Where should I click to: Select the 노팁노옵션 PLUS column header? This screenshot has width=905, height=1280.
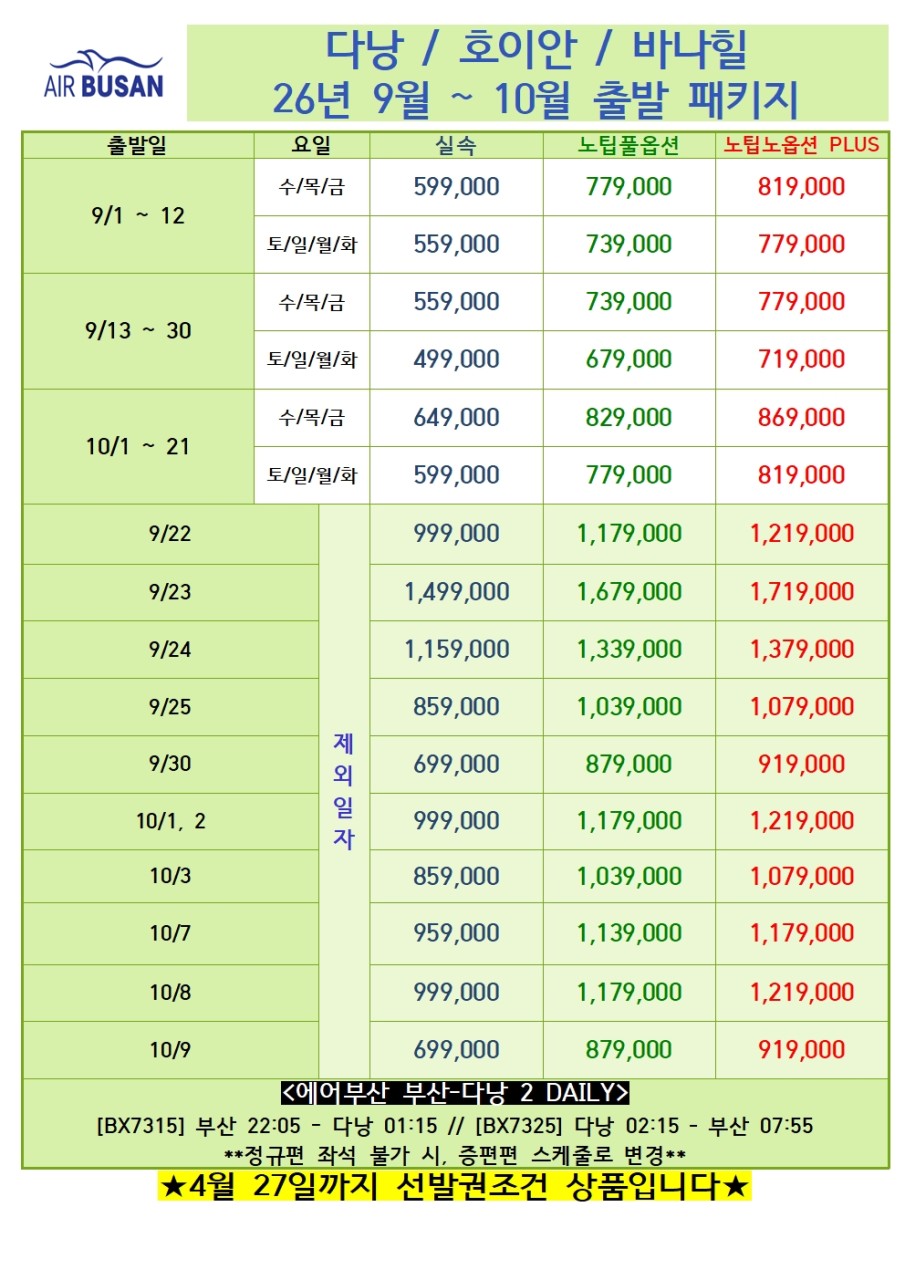pyautogui.click(x=801, y=145)
